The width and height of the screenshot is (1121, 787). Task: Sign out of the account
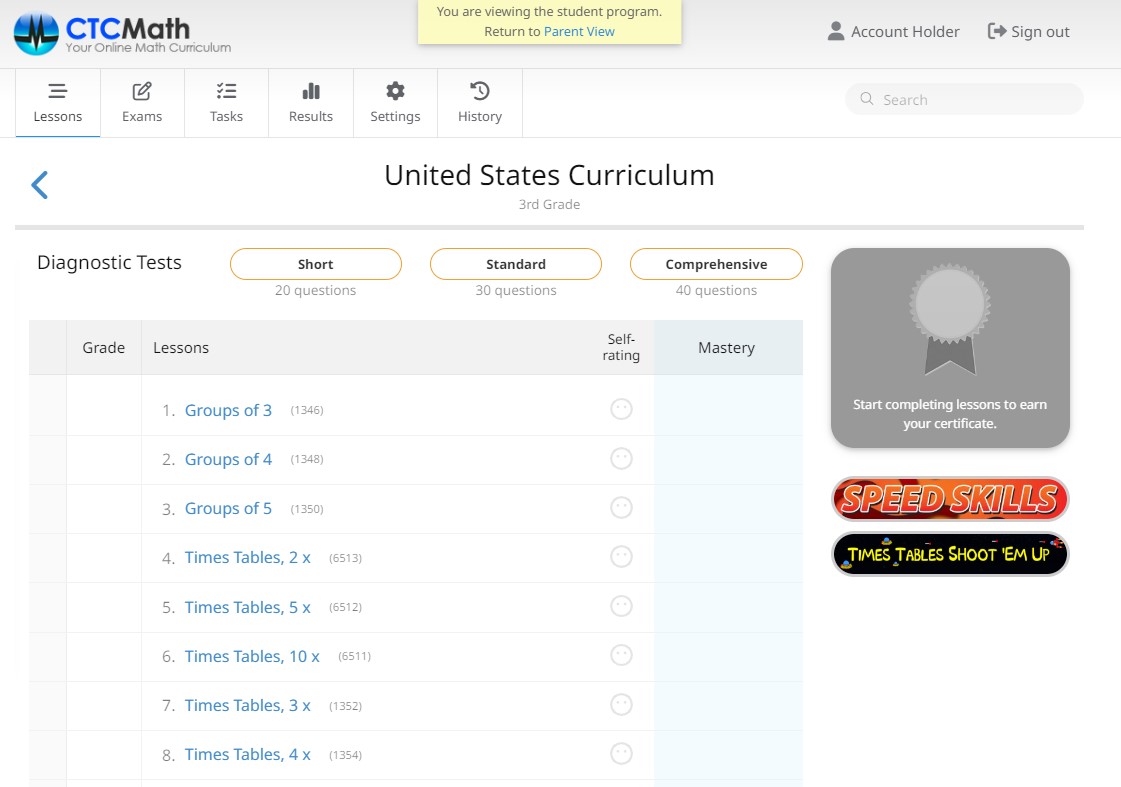click(1028, 32)
